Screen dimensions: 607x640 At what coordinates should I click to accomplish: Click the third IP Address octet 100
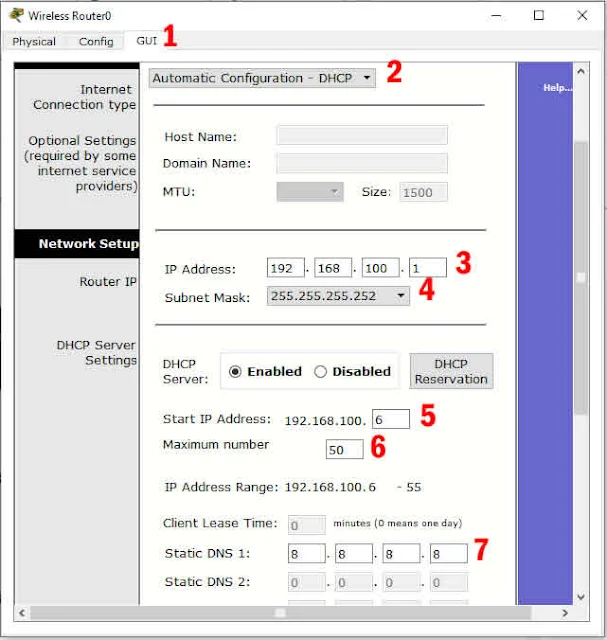pos(380,268)
